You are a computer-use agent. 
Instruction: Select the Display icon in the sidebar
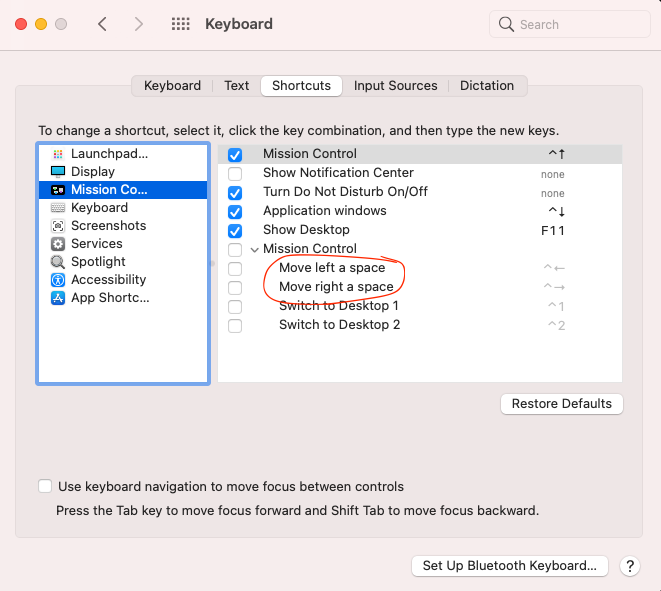[58, 172]
